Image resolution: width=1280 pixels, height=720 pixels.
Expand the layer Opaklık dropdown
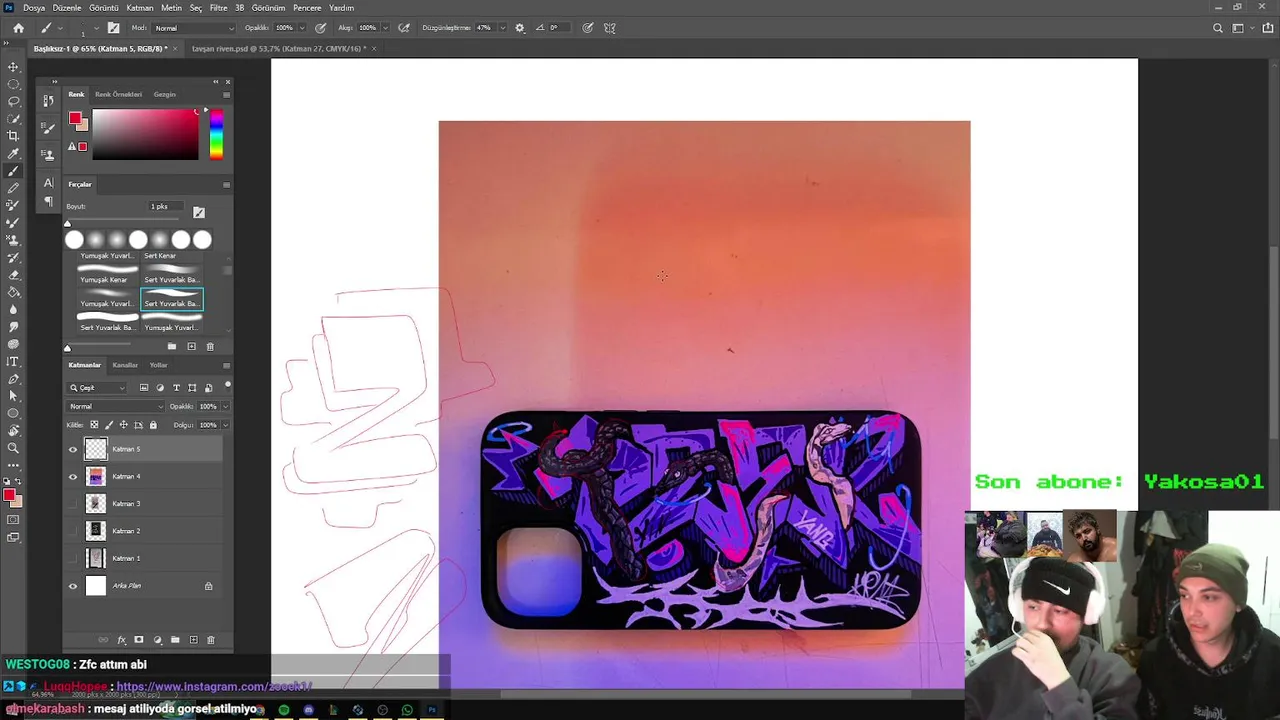tap(225, 407)
